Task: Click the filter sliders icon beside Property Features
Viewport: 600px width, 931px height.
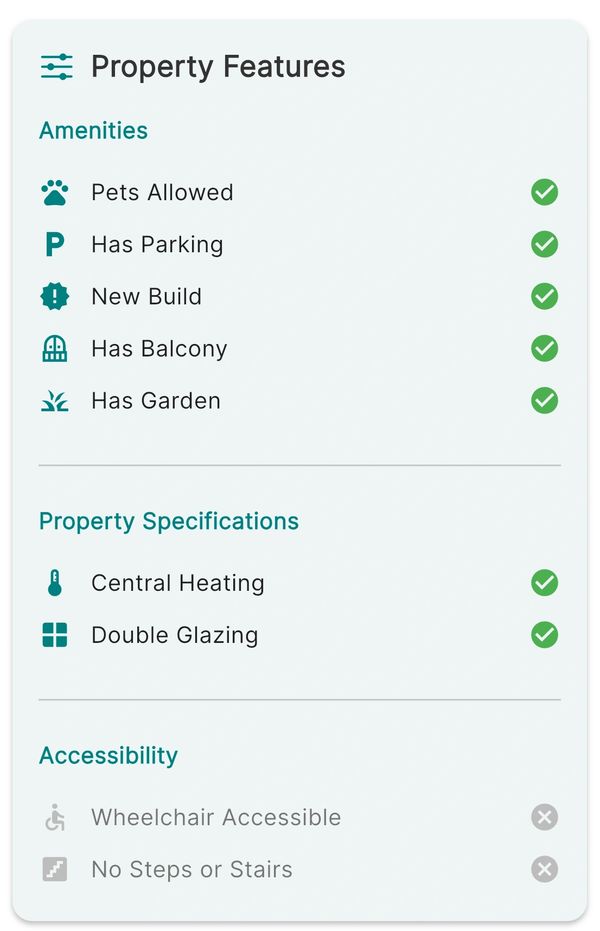Action: 57,67
